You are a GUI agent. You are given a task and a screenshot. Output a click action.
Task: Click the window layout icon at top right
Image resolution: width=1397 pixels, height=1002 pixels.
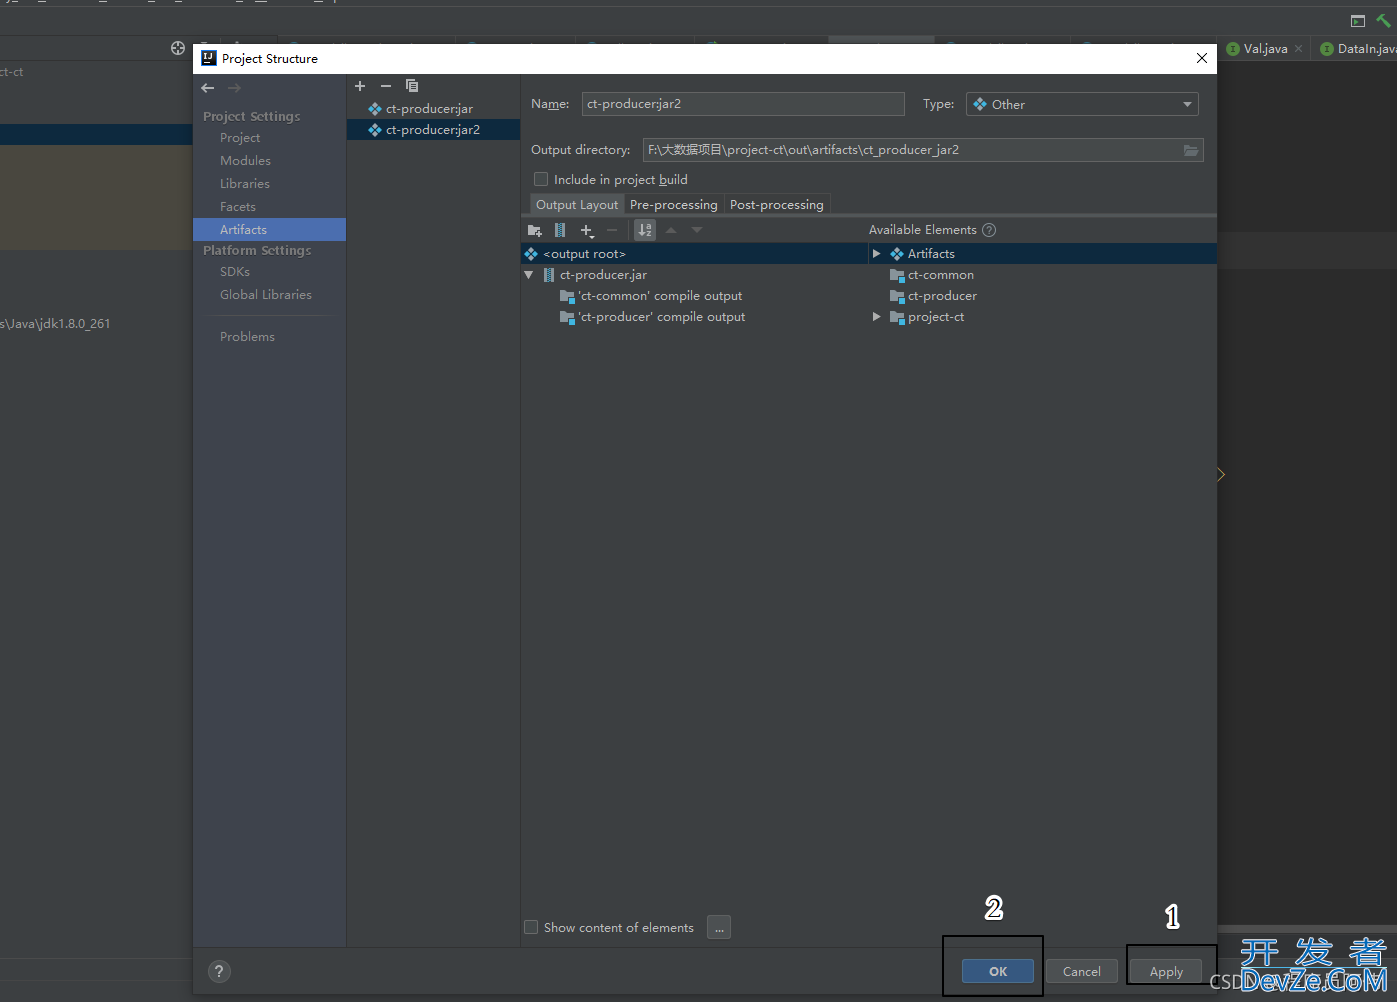click(x=1358, y=21)
